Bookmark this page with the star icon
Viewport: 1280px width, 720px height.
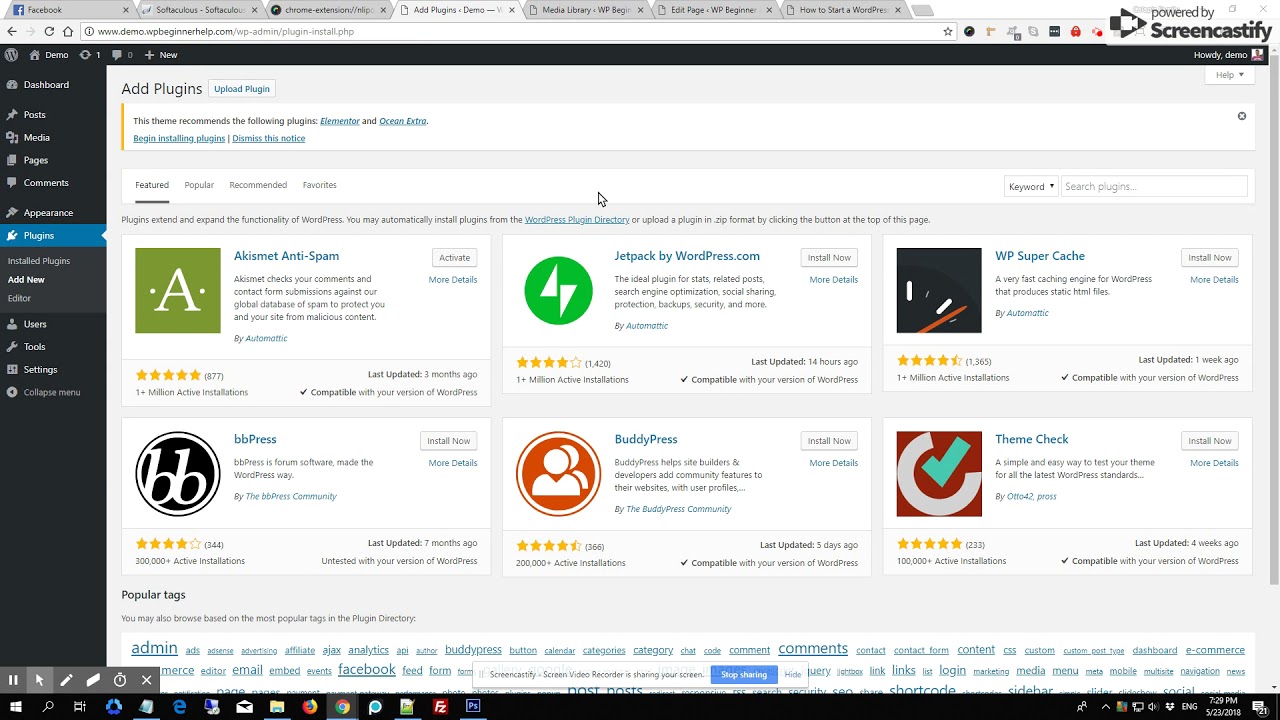pyautogui.click(x=948, y=31)
